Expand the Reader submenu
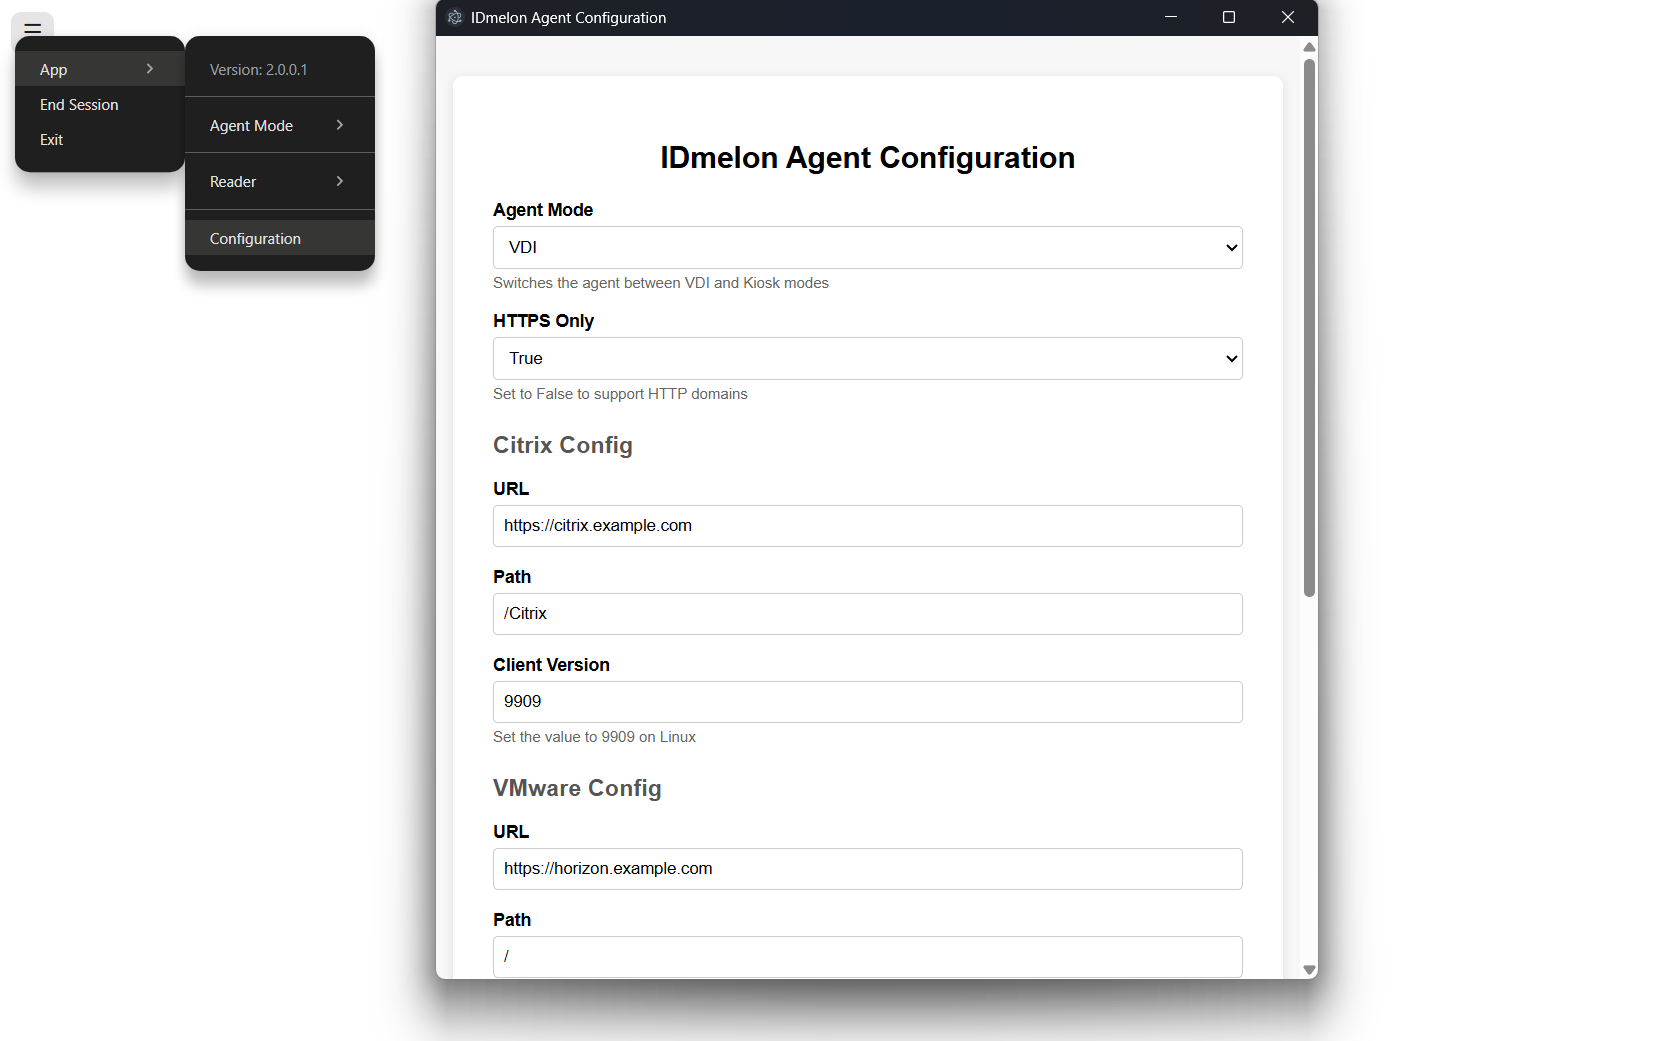 point(280,181)
